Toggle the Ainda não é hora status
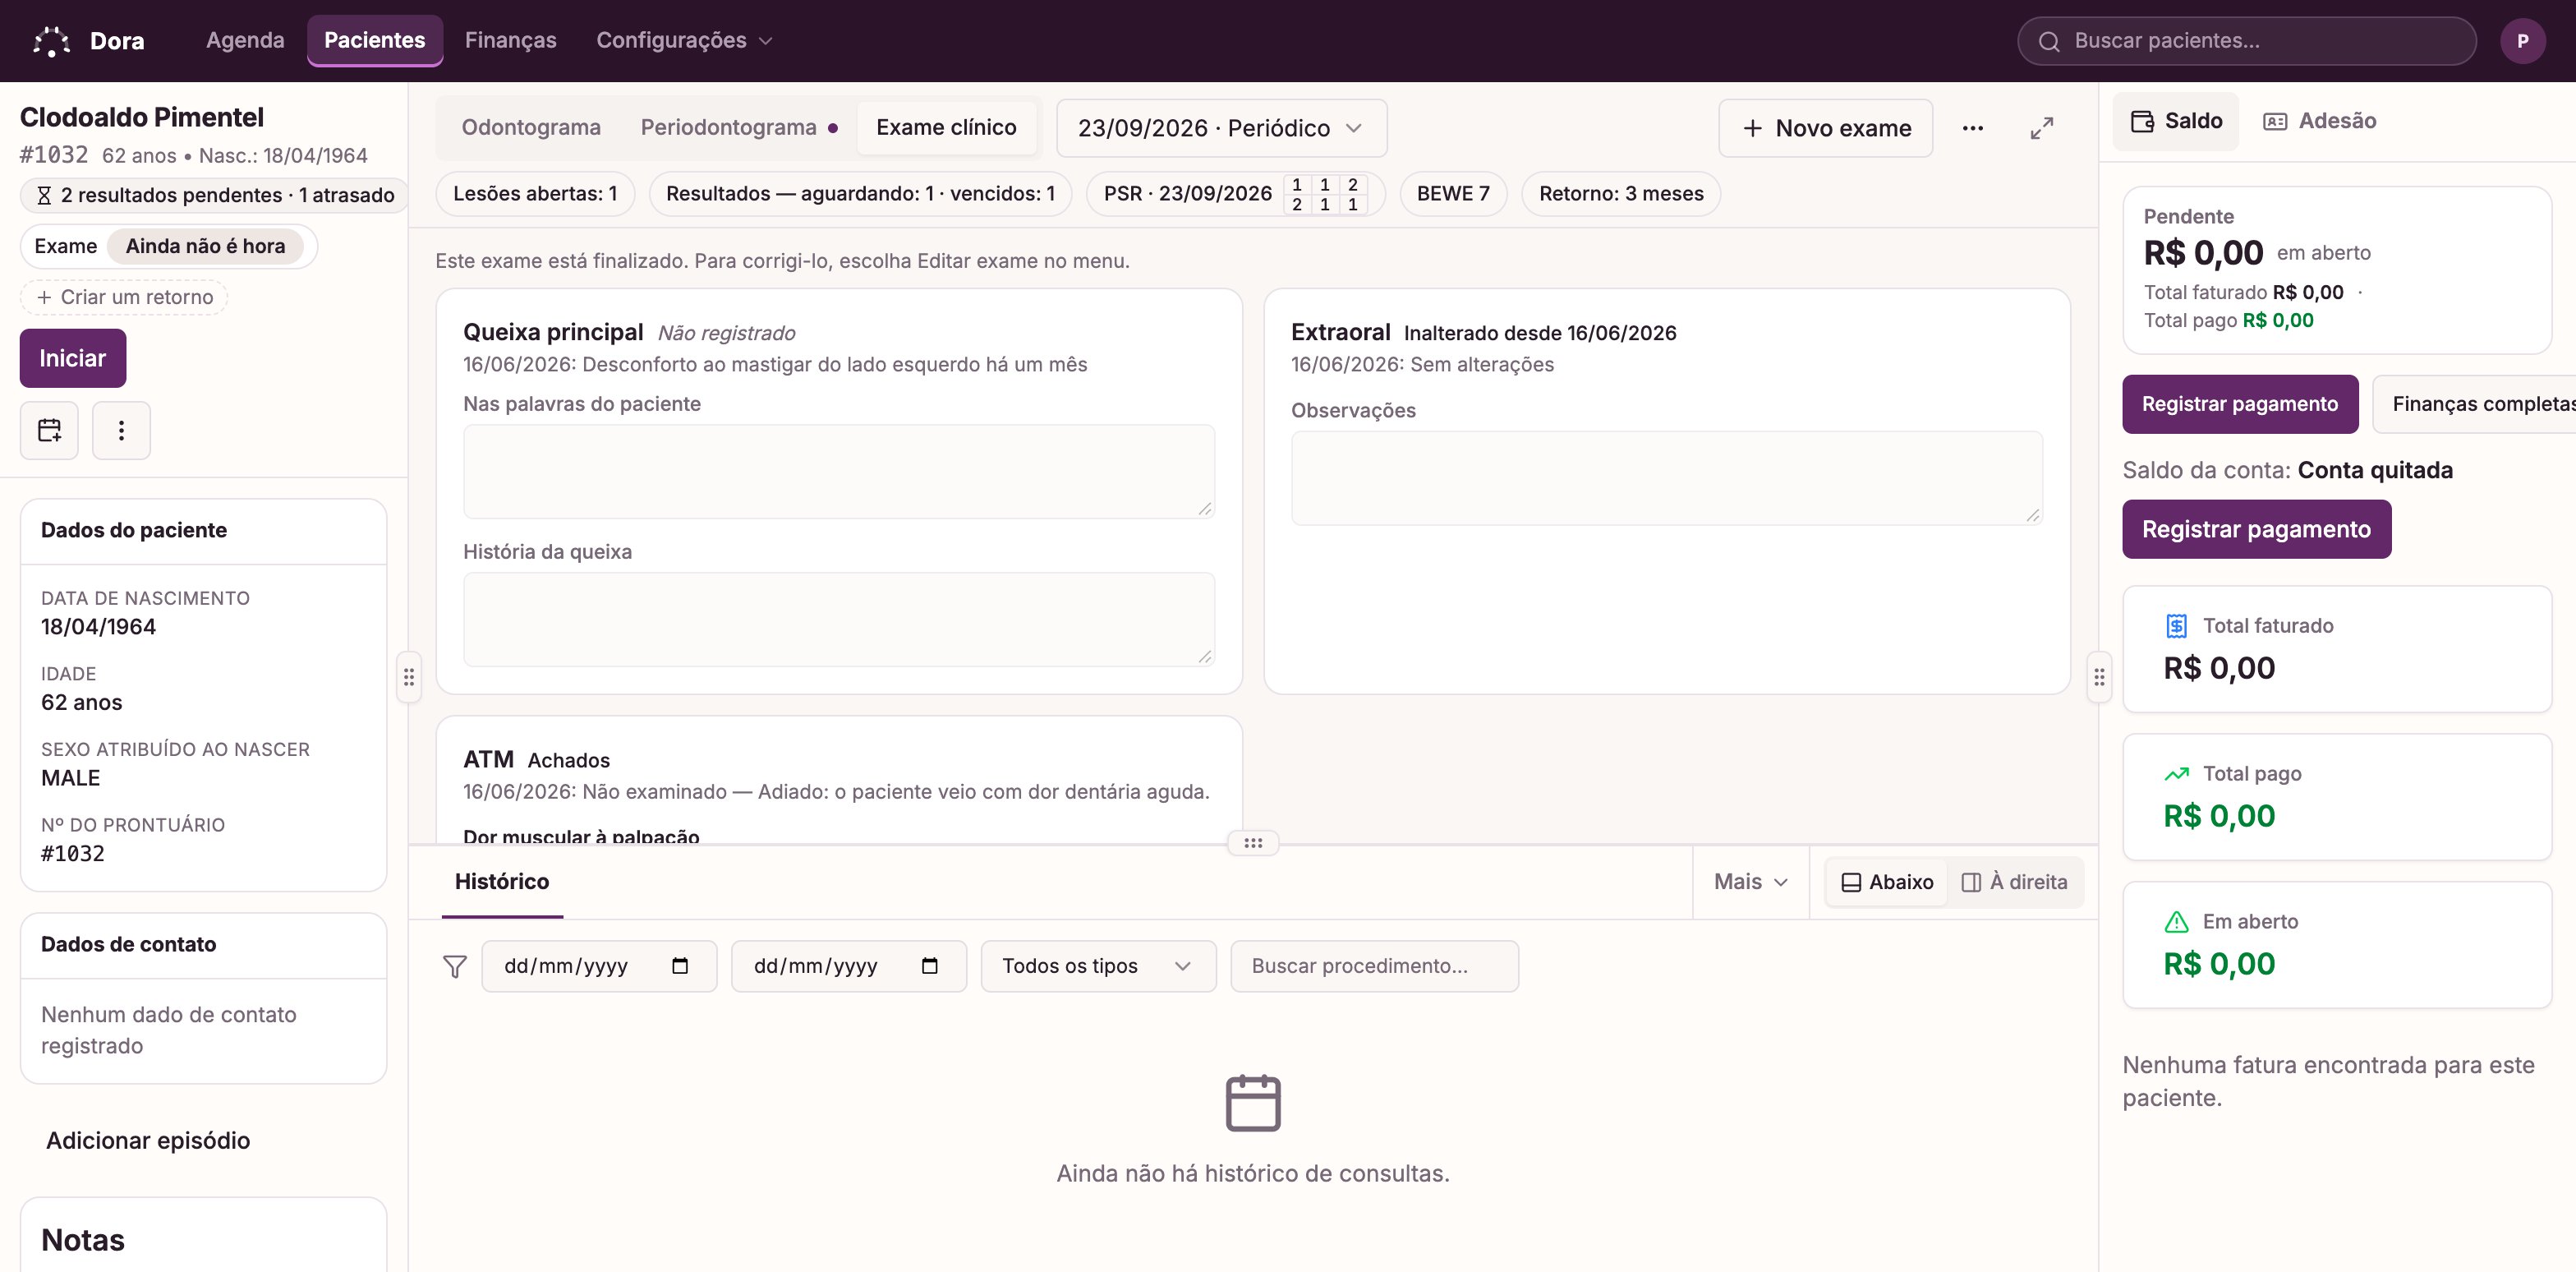This screenshot has height=1272, width=2576. point(205,246)
